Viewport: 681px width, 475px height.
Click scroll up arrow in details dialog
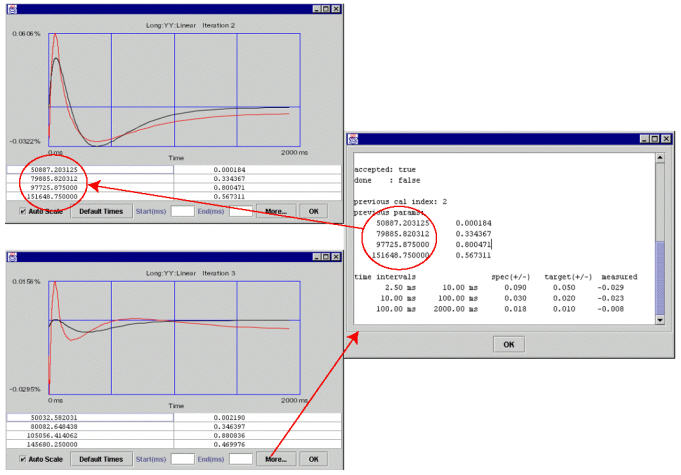click(659, 156)
